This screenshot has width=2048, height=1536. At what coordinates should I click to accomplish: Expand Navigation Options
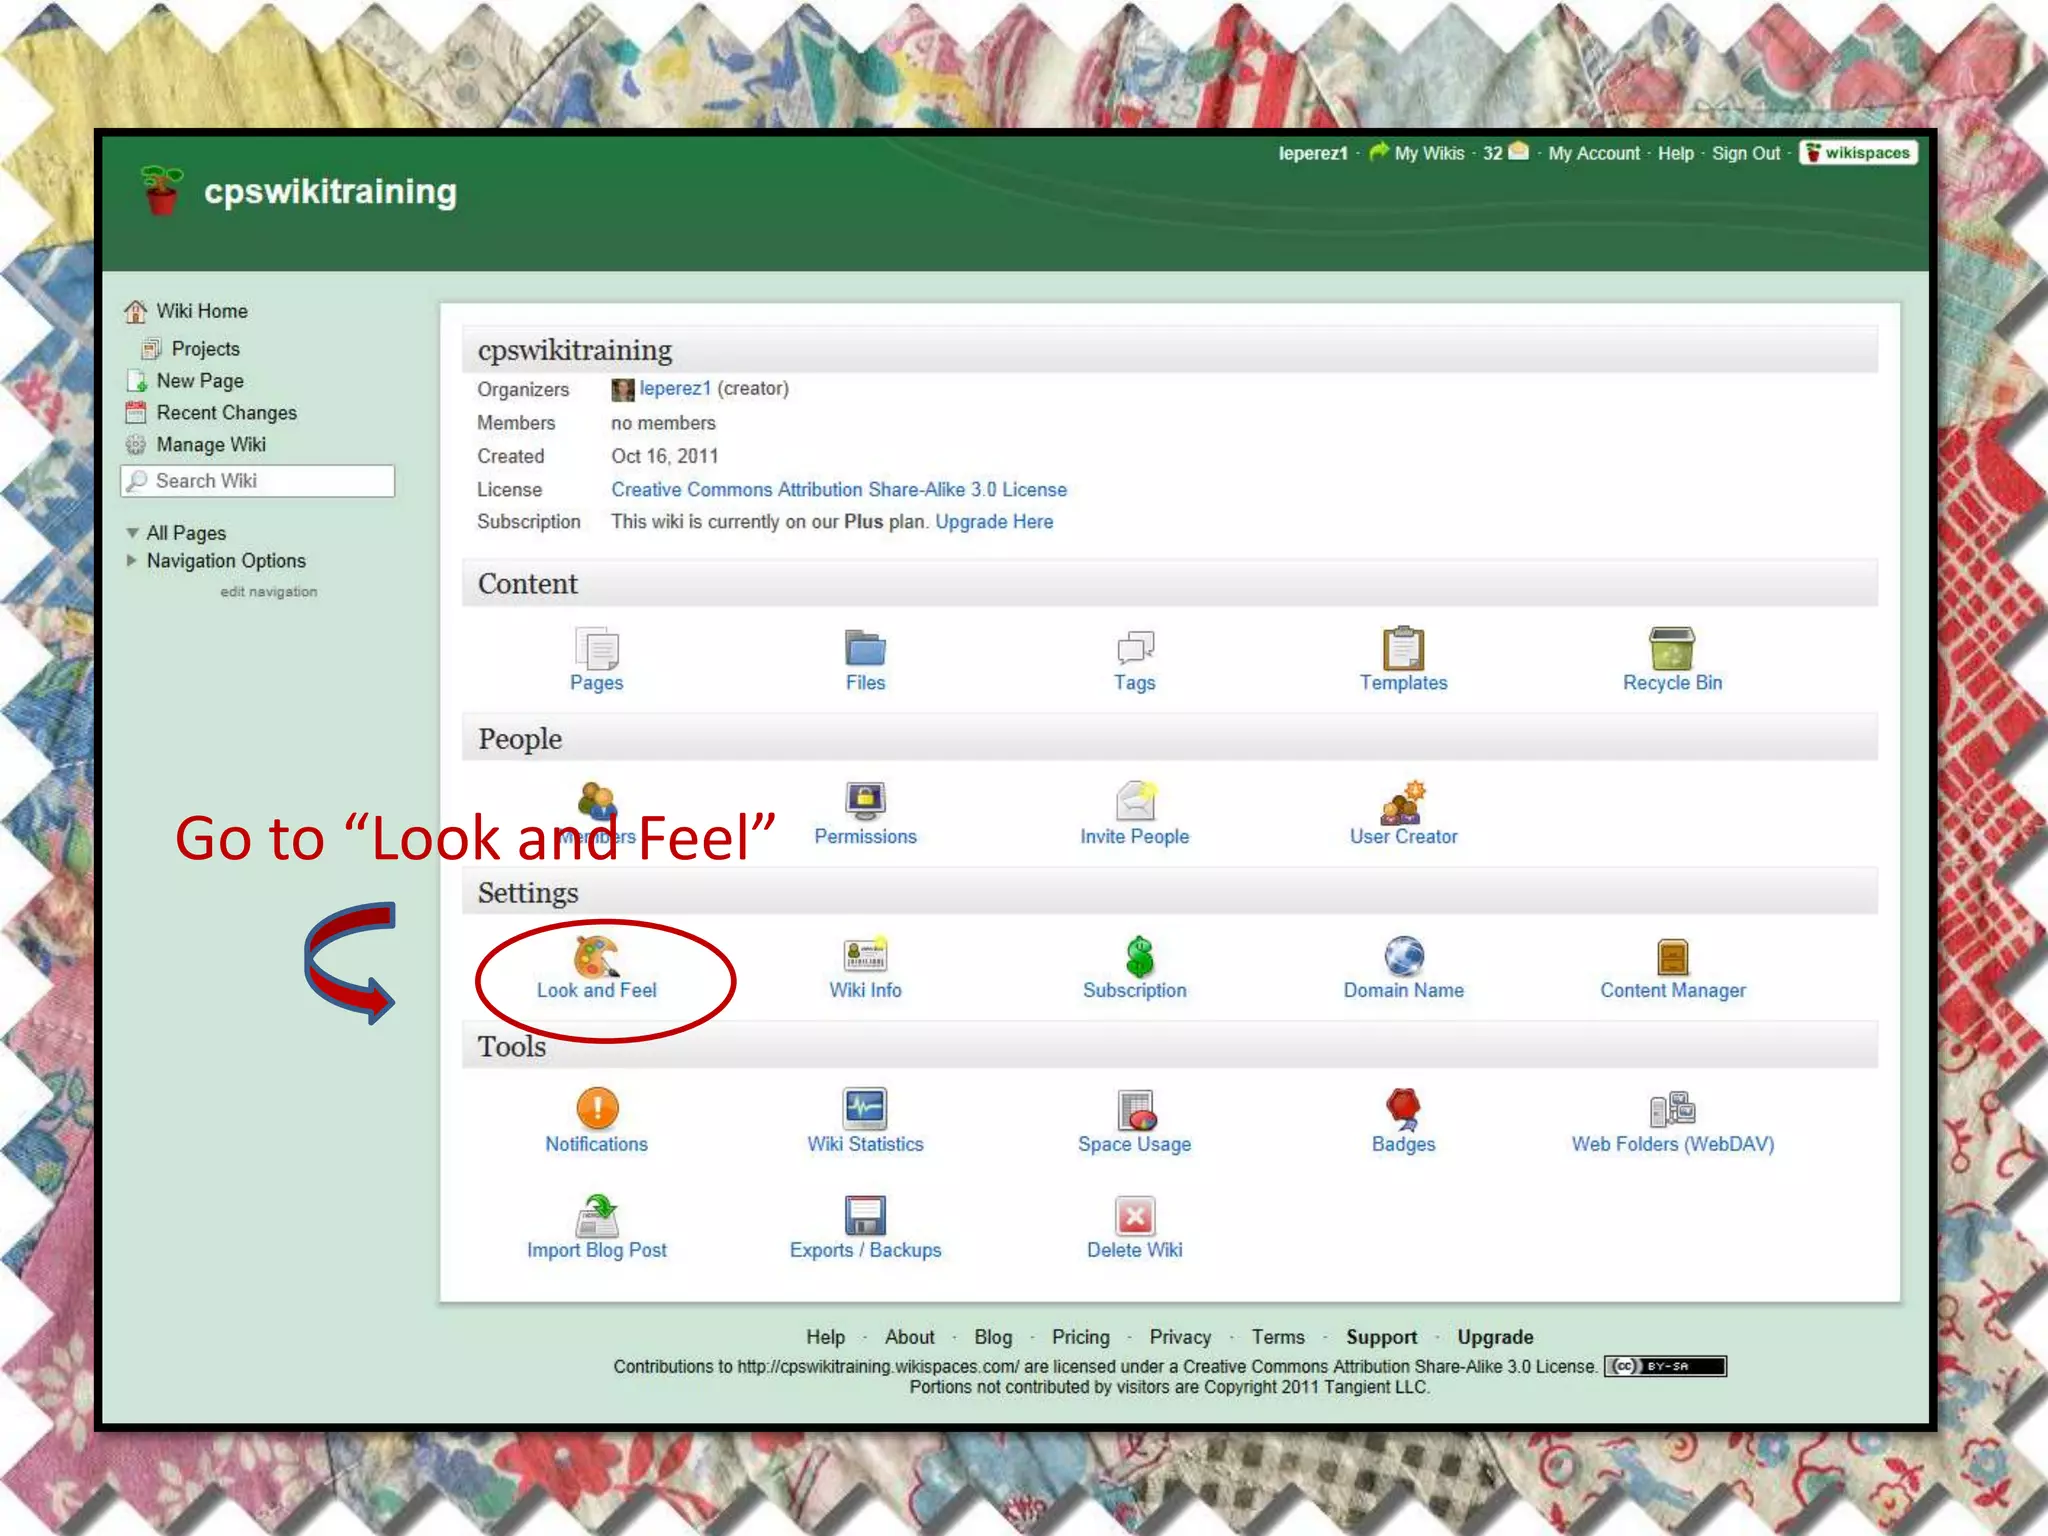point(132,561)
